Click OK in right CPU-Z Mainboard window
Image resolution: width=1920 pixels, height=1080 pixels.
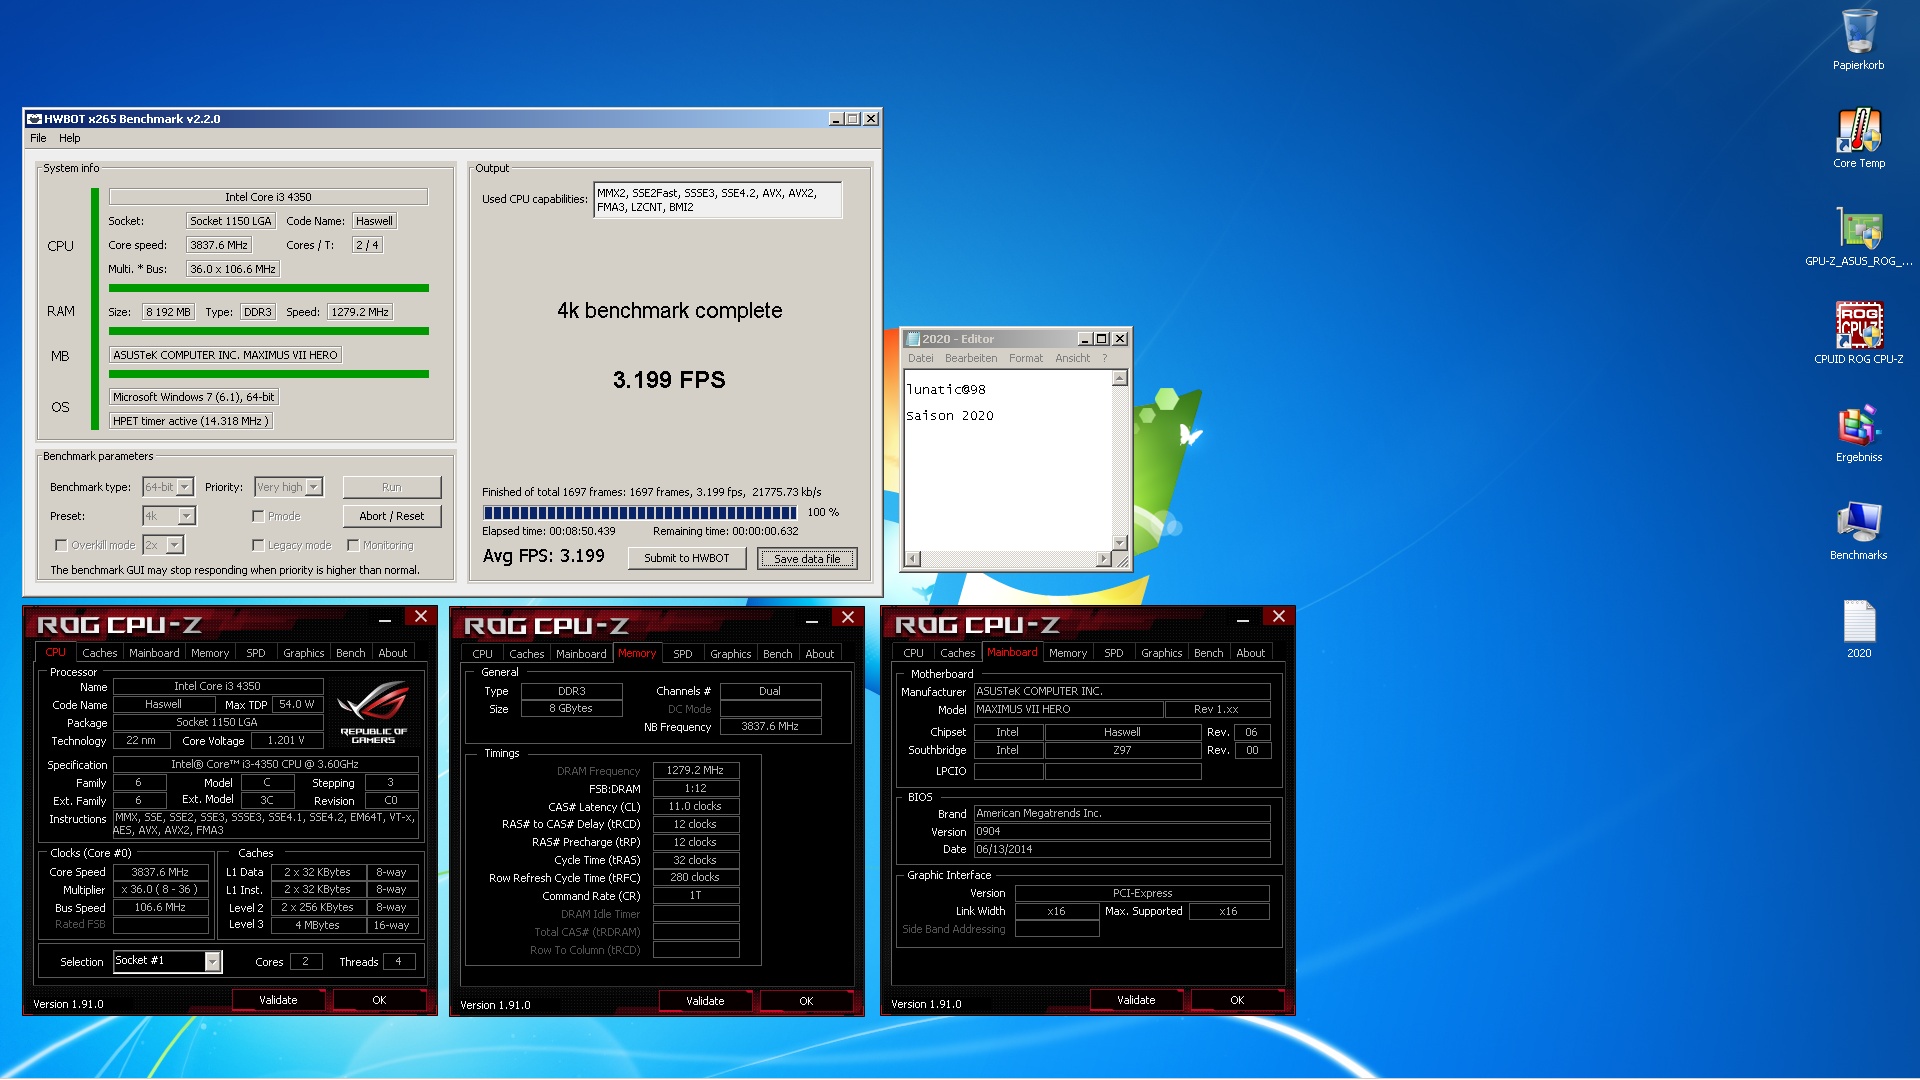[1237, 1000]
